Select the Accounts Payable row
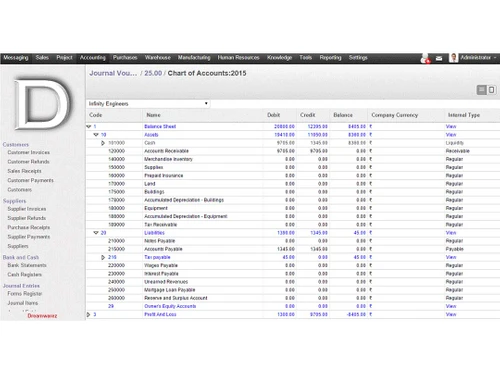The image size is (500, 375). pos(293,249)
